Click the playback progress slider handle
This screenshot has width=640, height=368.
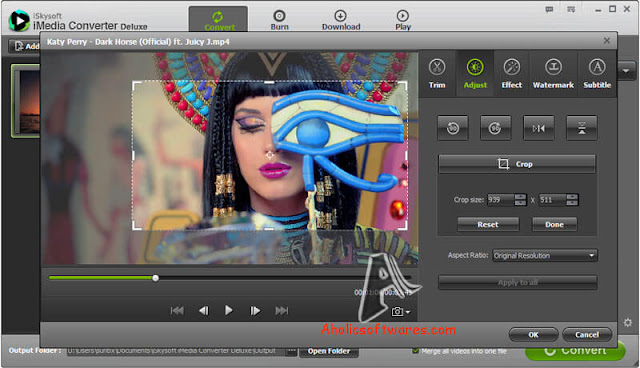tap(156, 278)
